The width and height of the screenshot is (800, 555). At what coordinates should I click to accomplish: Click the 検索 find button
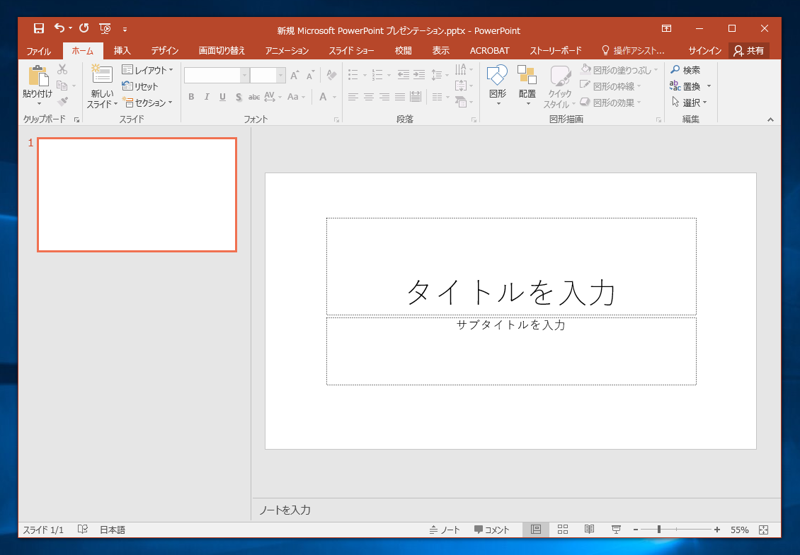point(686,70)
